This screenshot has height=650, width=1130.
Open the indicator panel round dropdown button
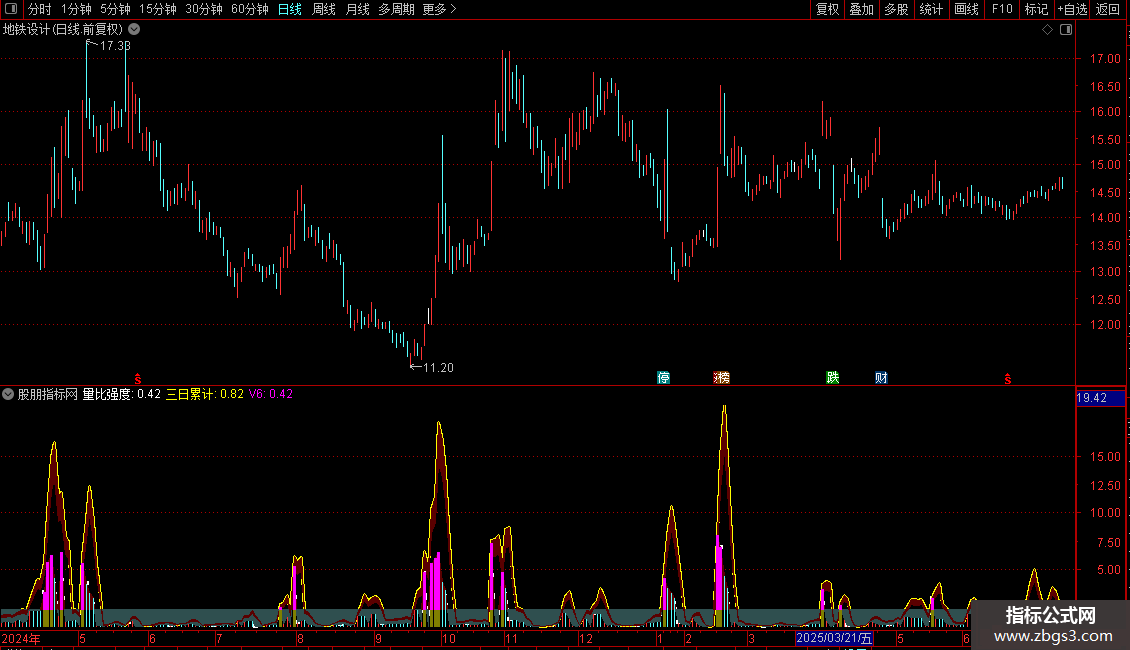coord(8,394)
